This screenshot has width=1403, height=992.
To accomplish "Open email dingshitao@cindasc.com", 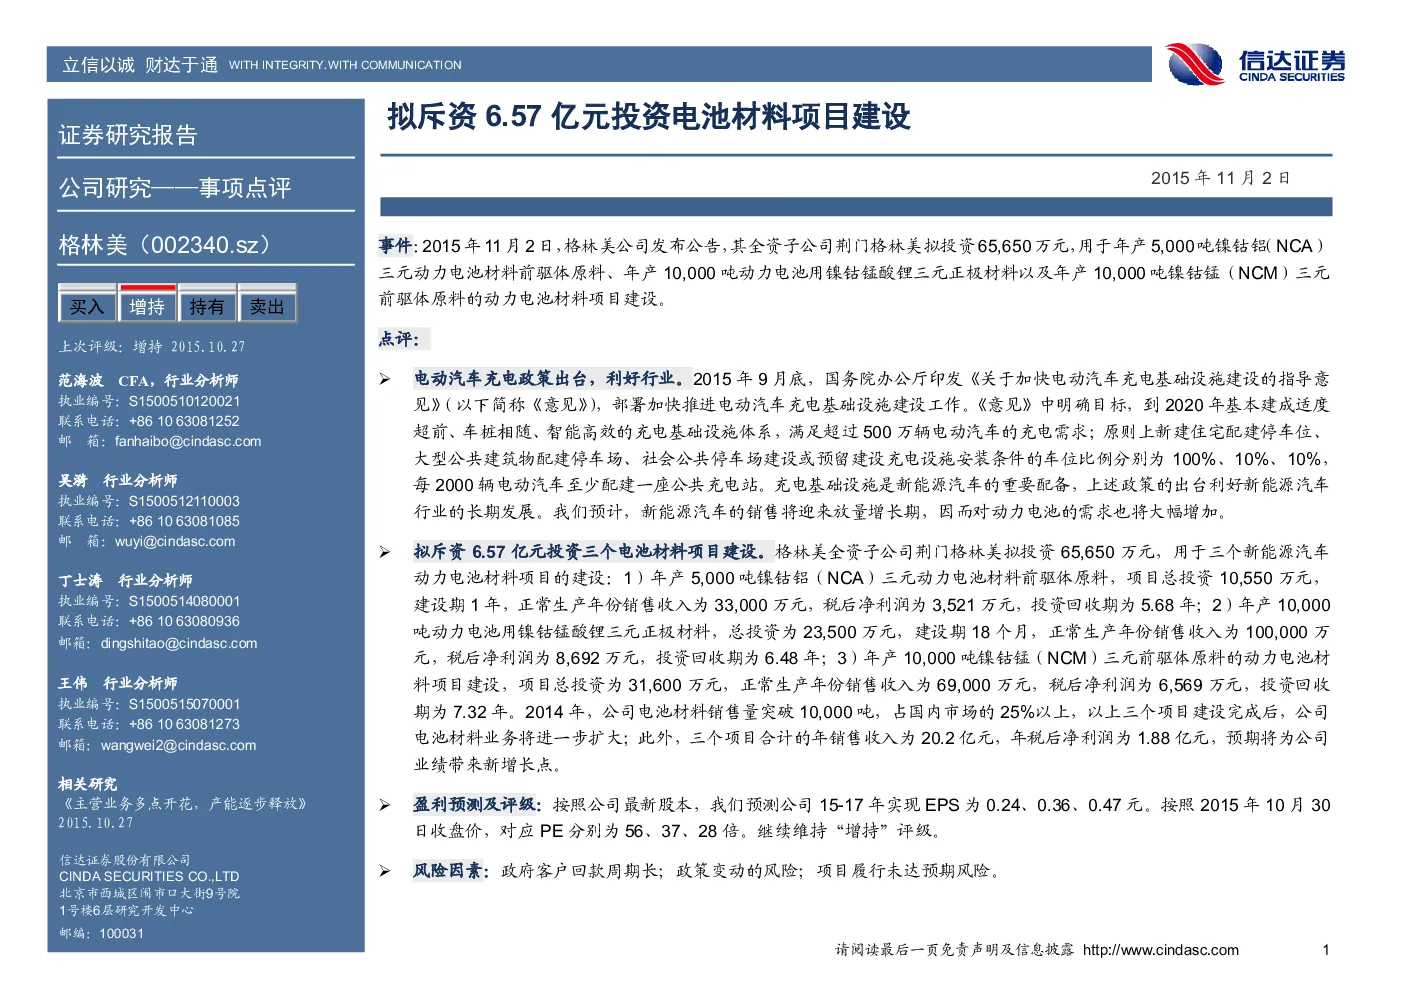I will (x=179, y=643).
